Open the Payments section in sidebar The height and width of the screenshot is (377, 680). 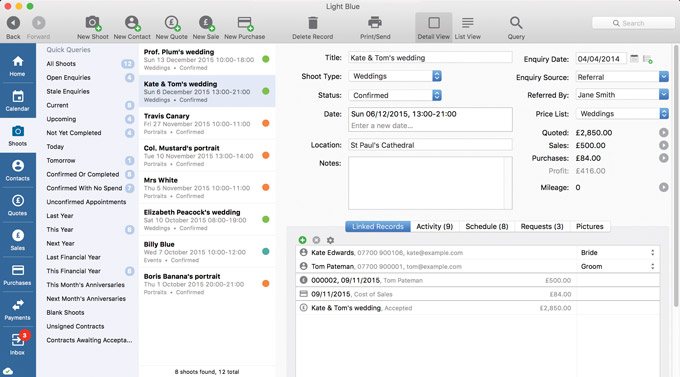[17, 309]
